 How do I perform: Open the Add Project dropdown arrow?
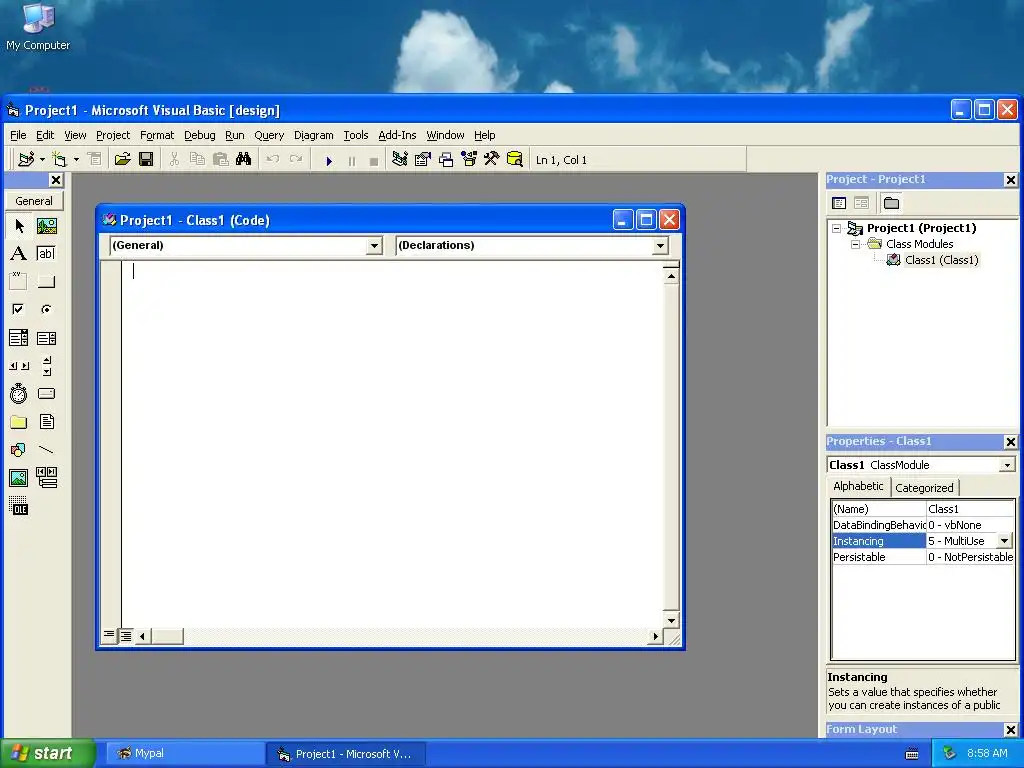pyautogui.click(x=42, y=159)
